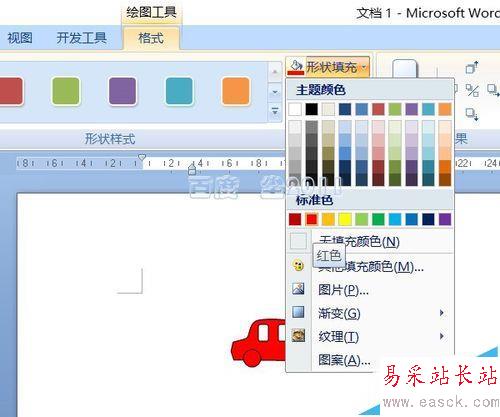Pick the orange theme color swatch

(x=445, y=109)
